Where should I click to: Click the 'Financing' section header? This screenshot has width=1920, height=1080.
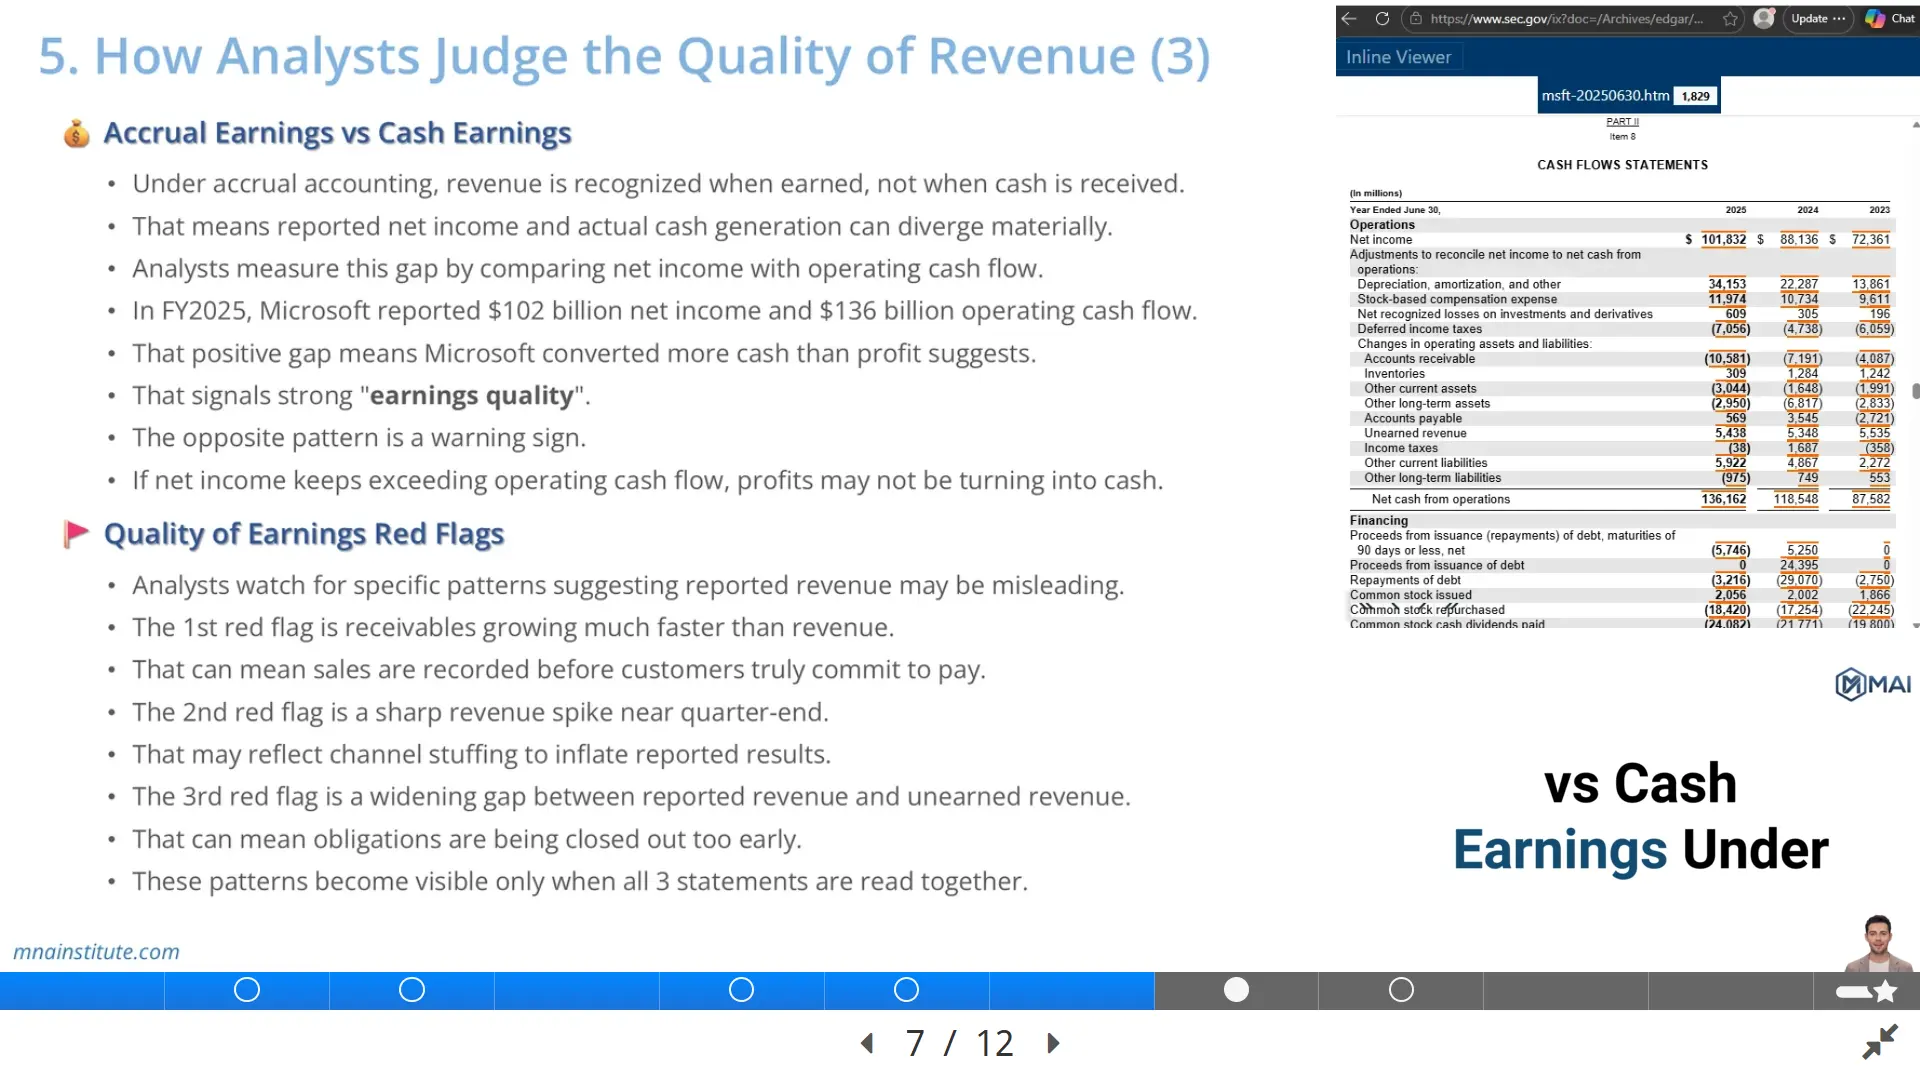(x=1378, y=520)
